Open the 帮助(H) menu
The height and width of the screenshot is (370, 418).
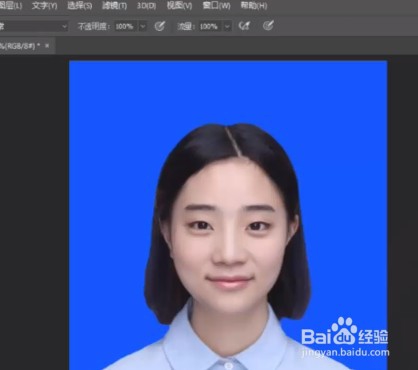[x=253, y=6]
